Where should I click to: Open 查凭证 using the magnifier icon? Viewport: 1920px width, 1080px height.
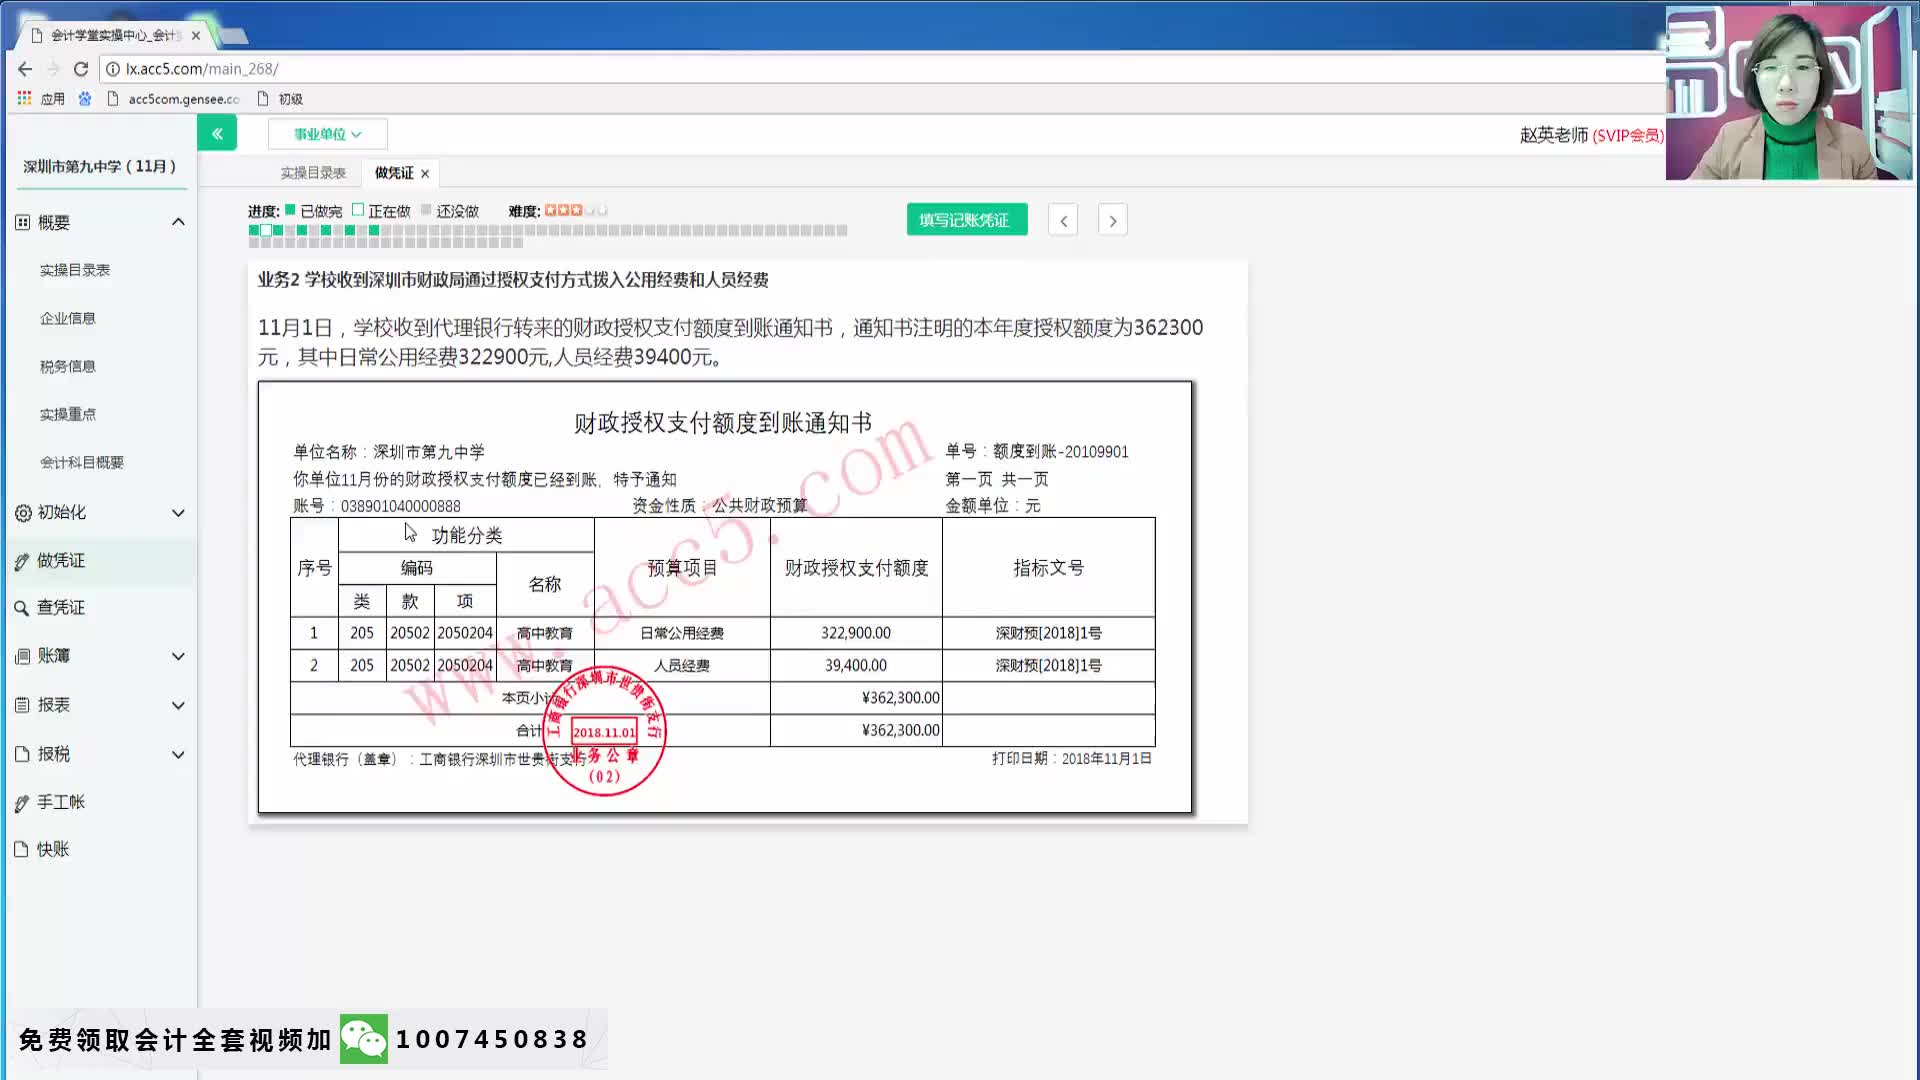pos(22,607)
